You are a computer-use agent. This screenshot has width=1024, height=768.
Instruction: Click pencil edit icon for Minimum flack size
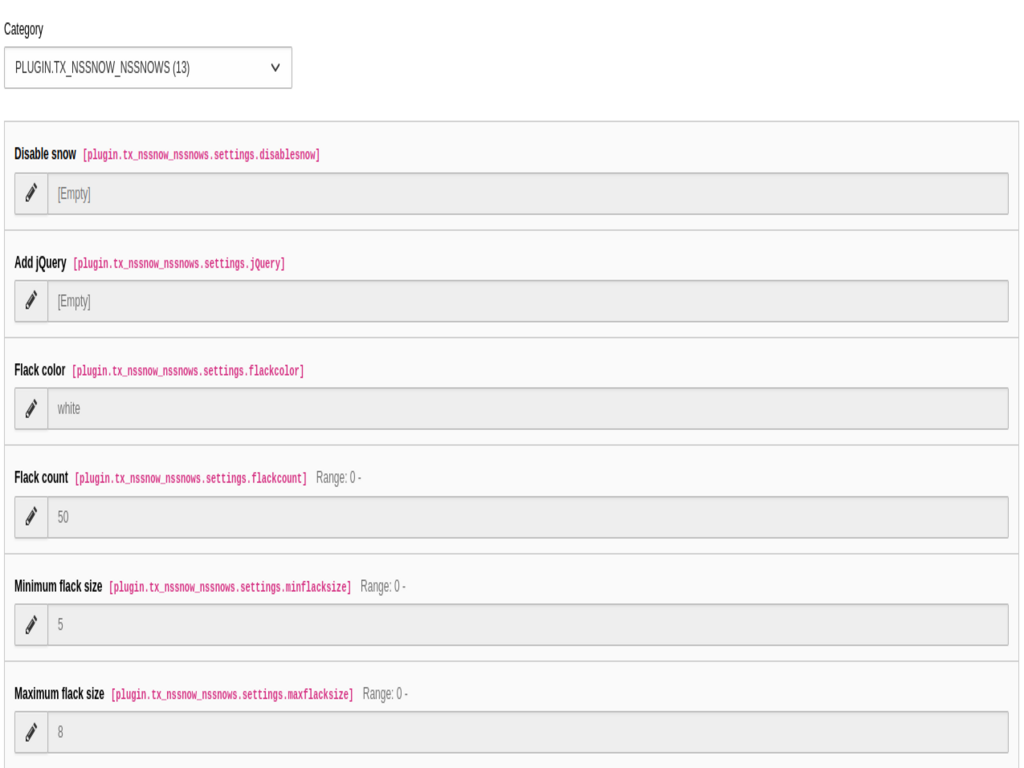[31, 625]
